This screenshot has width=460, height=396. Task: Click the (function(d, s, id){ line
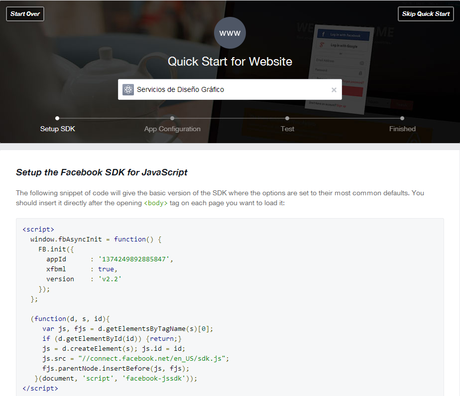click(70, 319)
